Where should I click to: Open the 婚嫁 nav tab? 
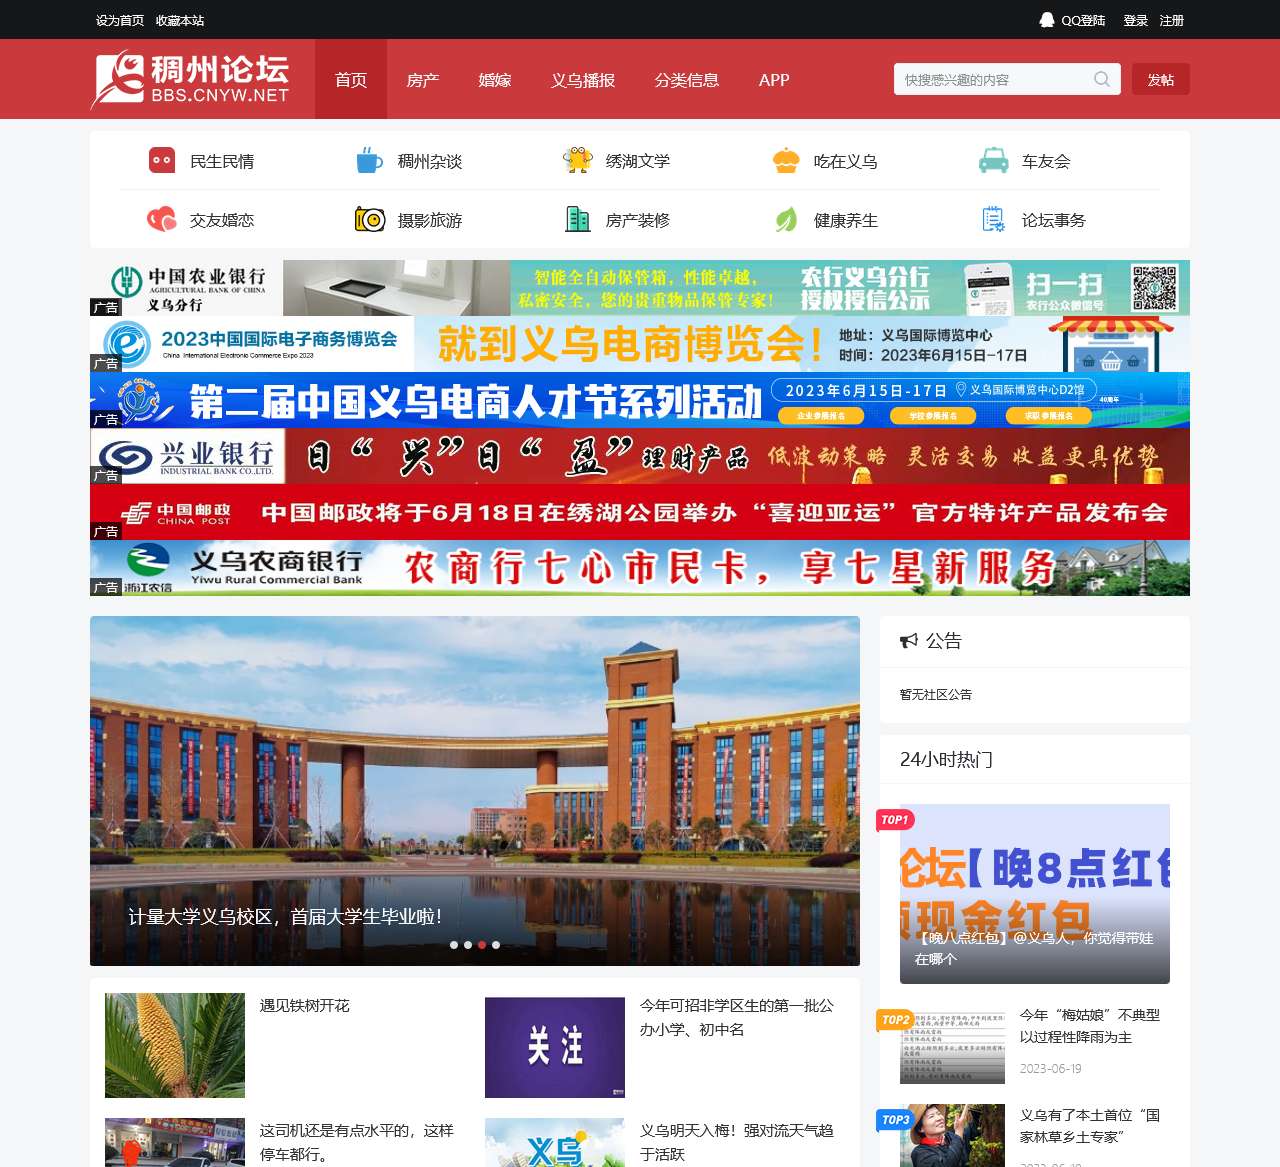[495, 80]
